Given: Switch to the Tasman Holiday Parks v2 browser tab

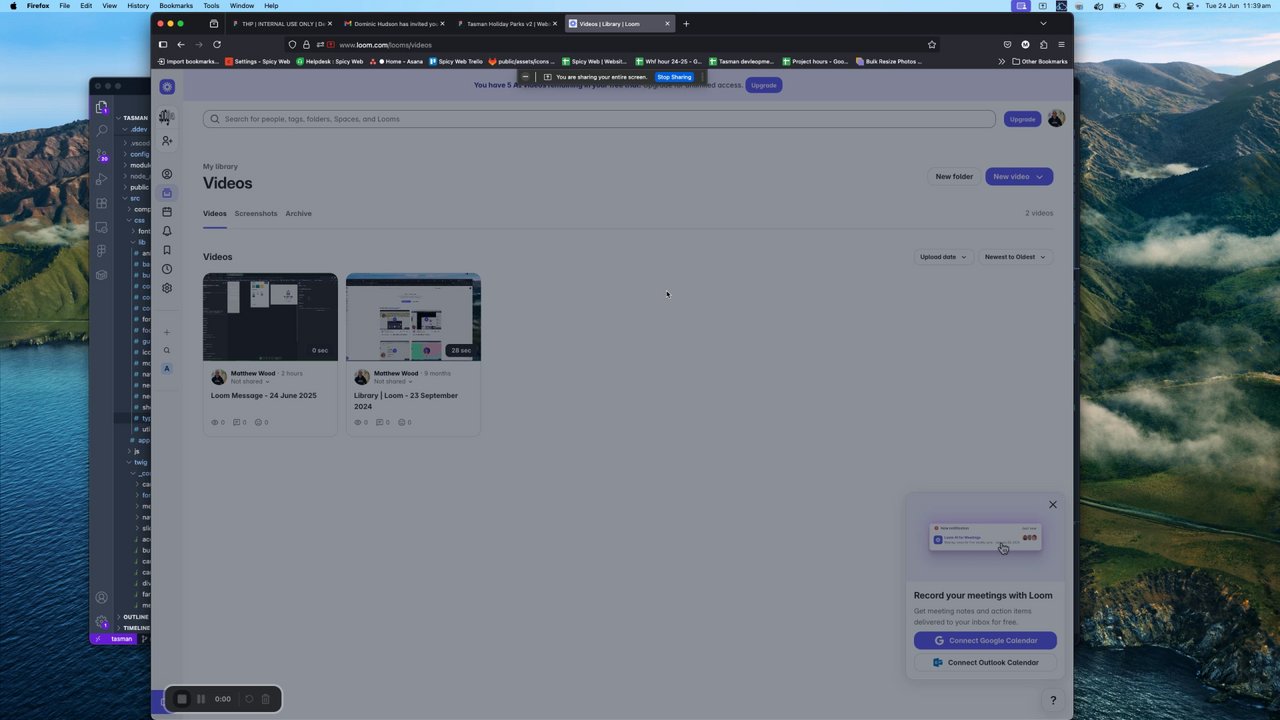Looking at the screenshot, I should pos(506,23).
